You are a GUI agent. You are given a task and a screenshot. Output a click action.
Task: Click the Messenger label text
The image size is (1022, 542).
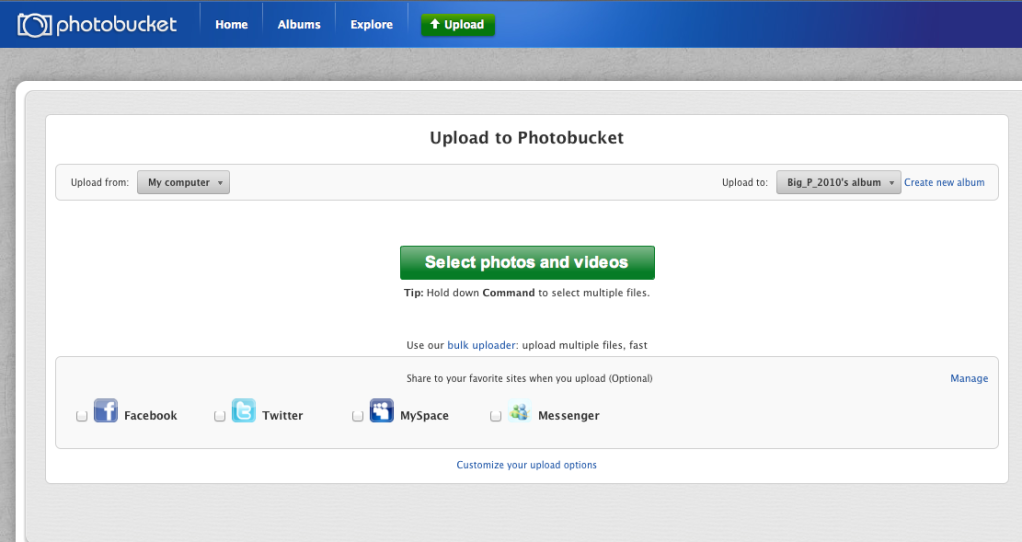pyautogui.click(x=568, y=416)
